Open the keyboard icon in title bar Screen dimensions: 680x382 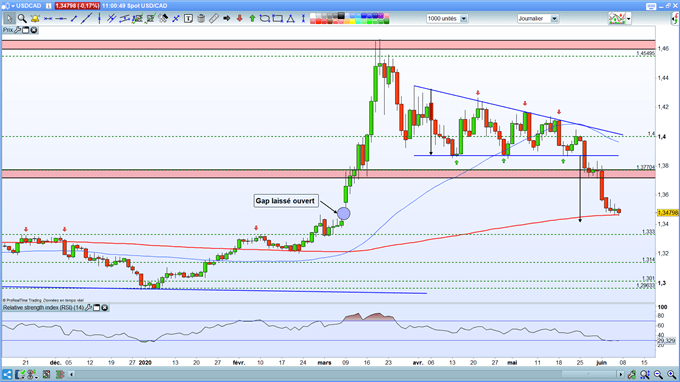(651, 6)
